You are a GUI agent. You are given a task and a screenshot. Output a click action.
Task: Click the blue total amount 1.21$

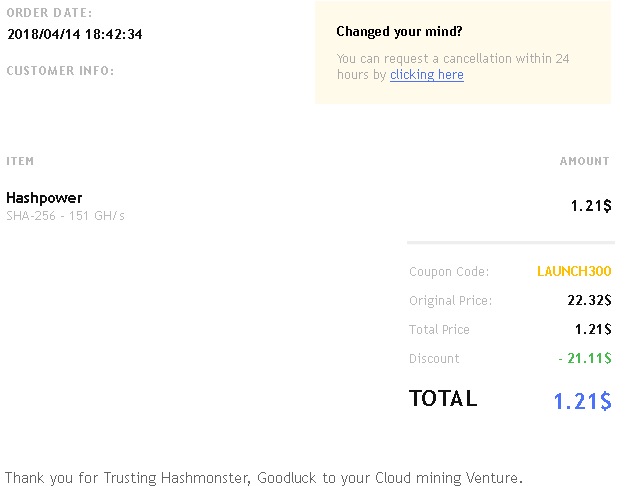tap(582, 401)
